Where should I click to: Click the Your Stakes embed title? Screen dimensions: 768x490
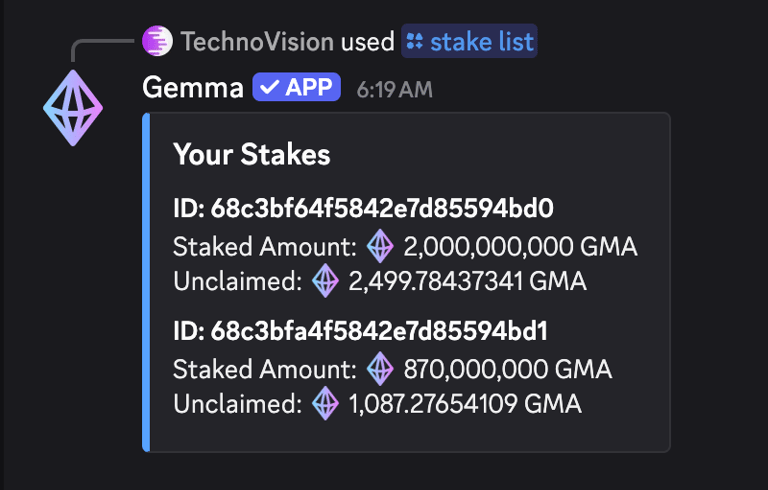(251, 154)
